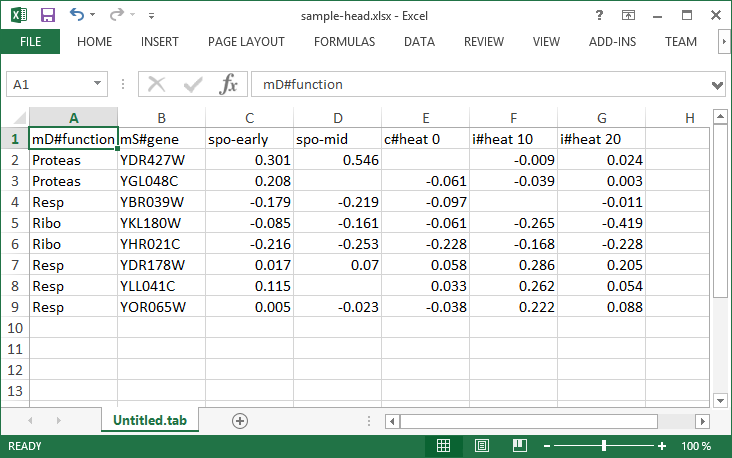
Task: Switch to Page Layout view
Action: (482, 446)
